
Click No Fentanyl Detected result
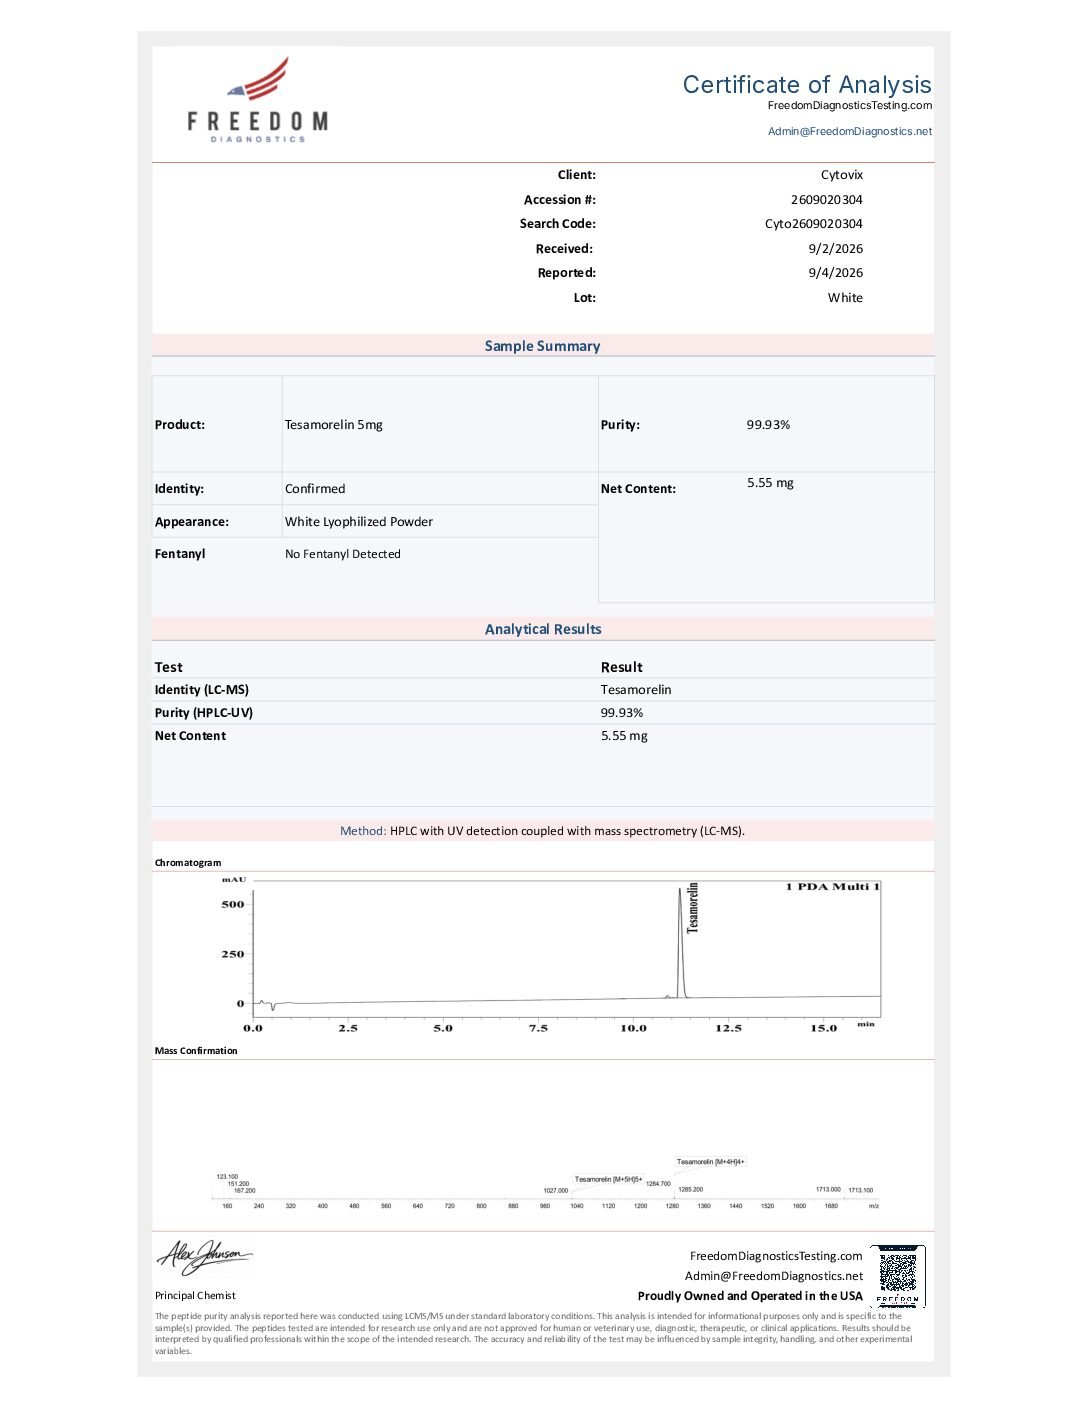pyautogui.click(x=343, y=554)
